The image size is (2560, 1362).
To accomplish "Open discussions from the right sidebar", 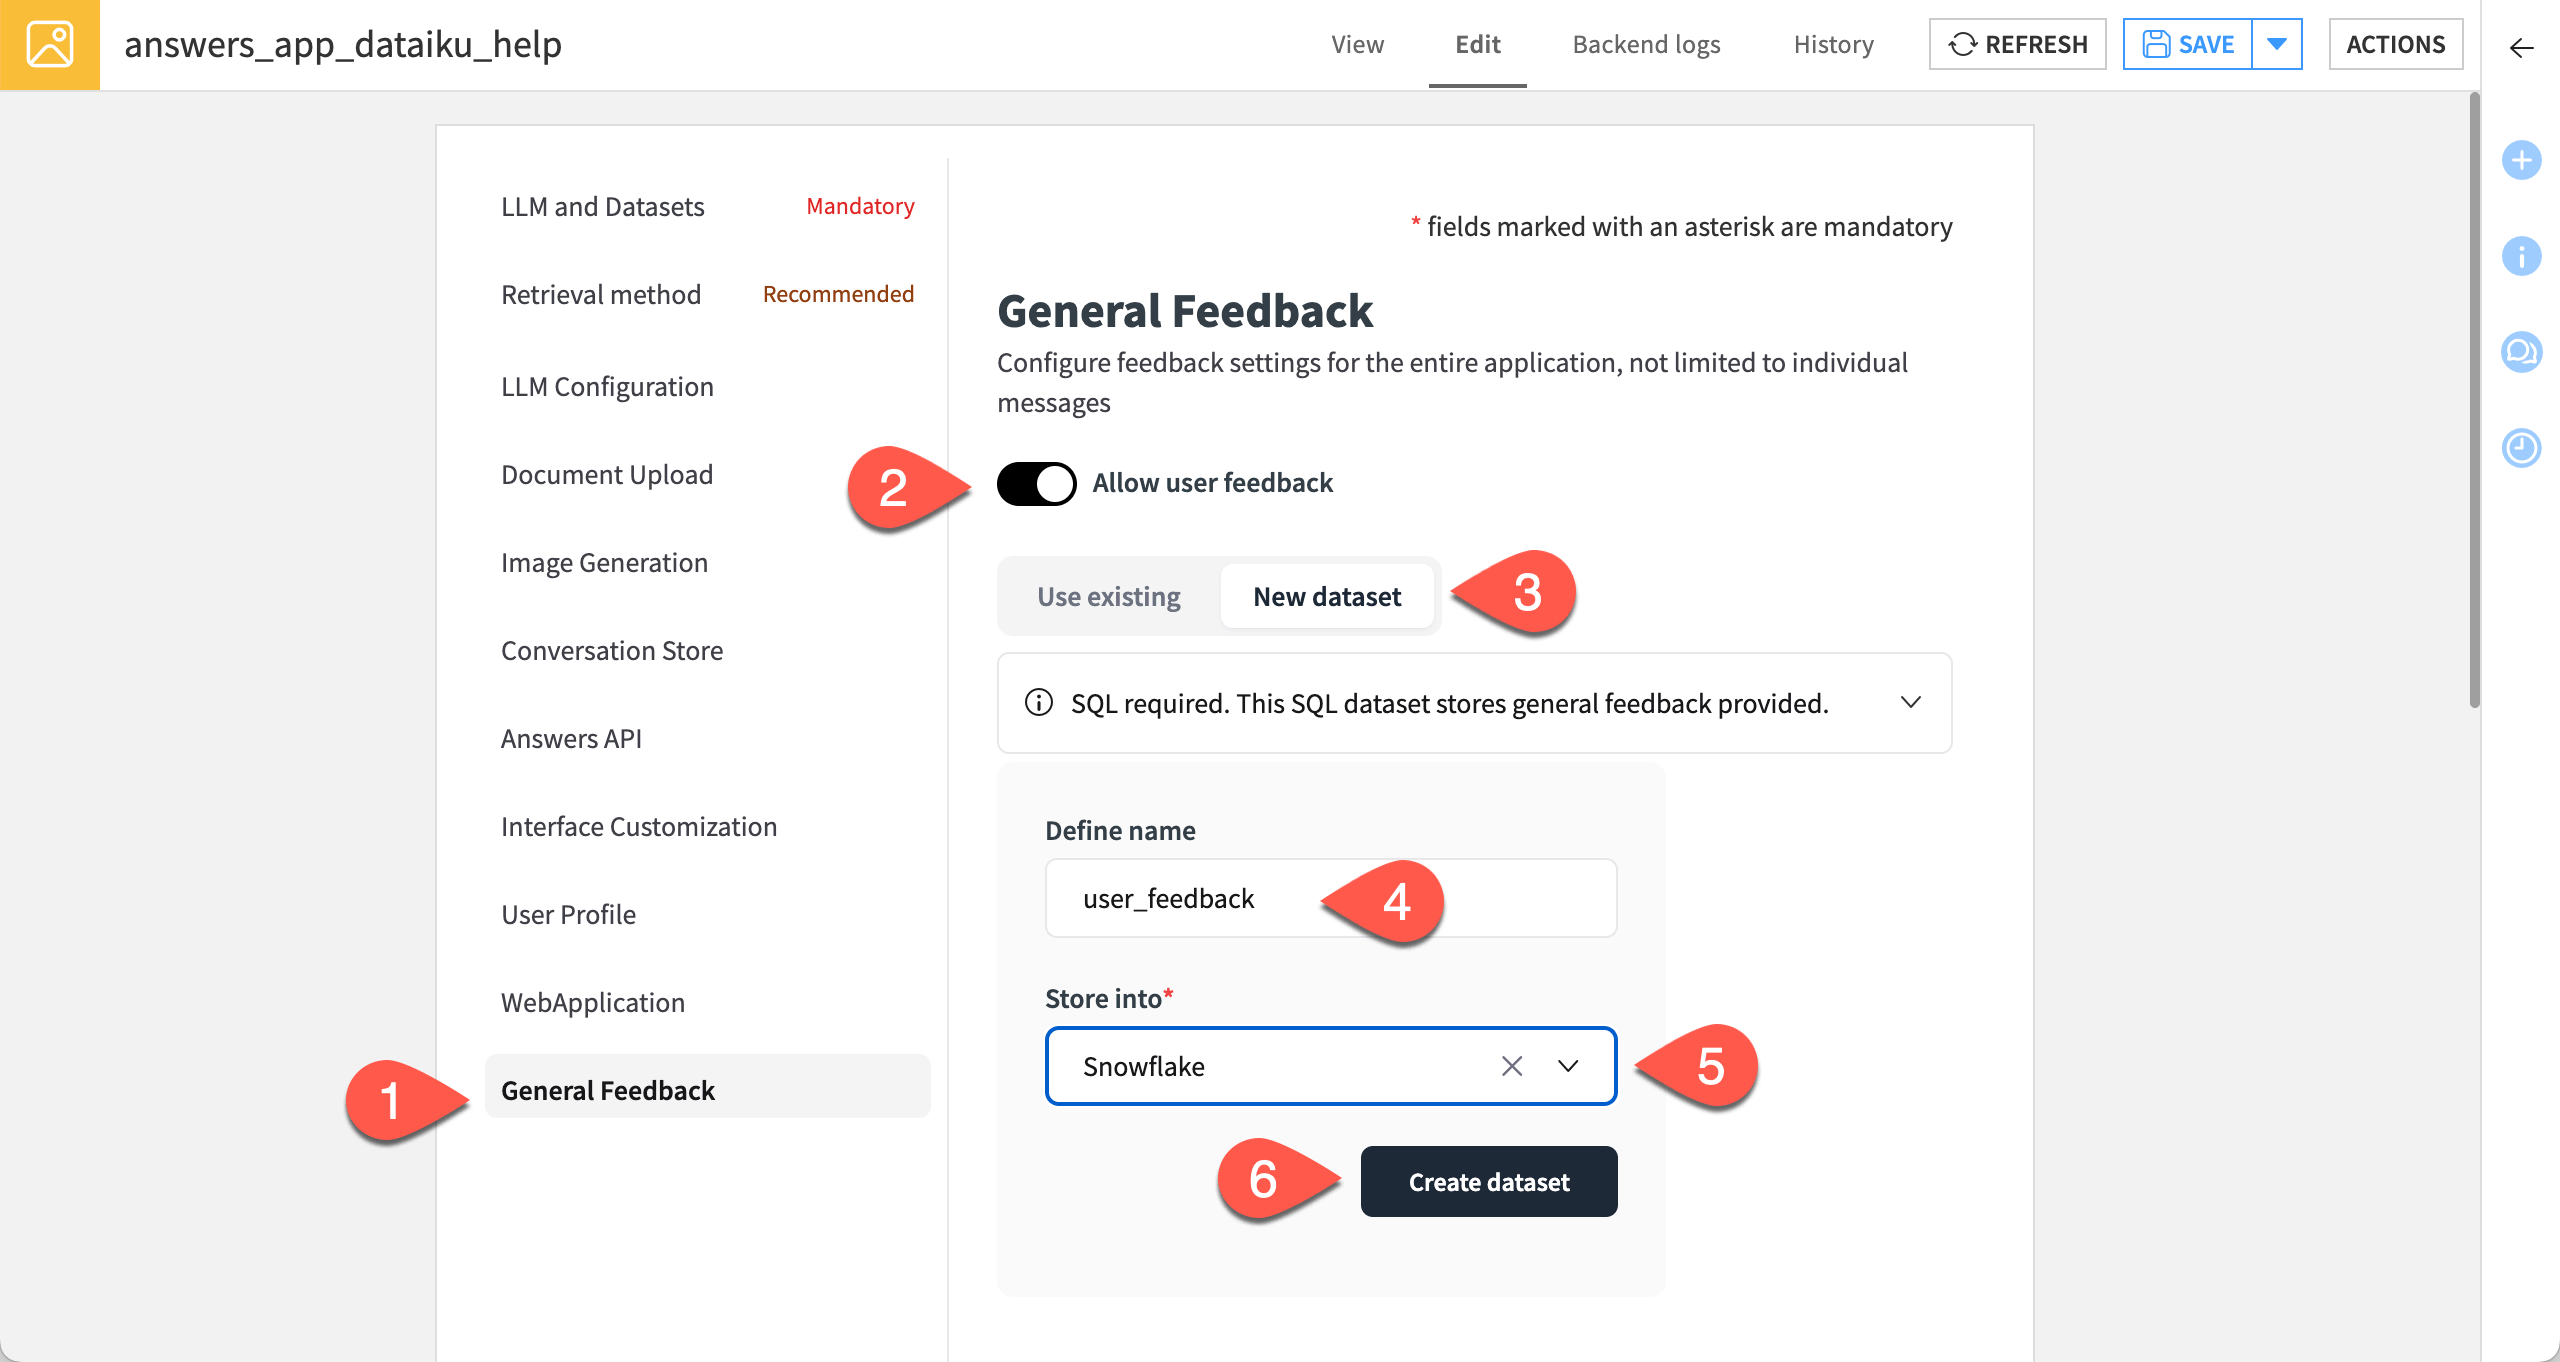I will (2522, 352).
